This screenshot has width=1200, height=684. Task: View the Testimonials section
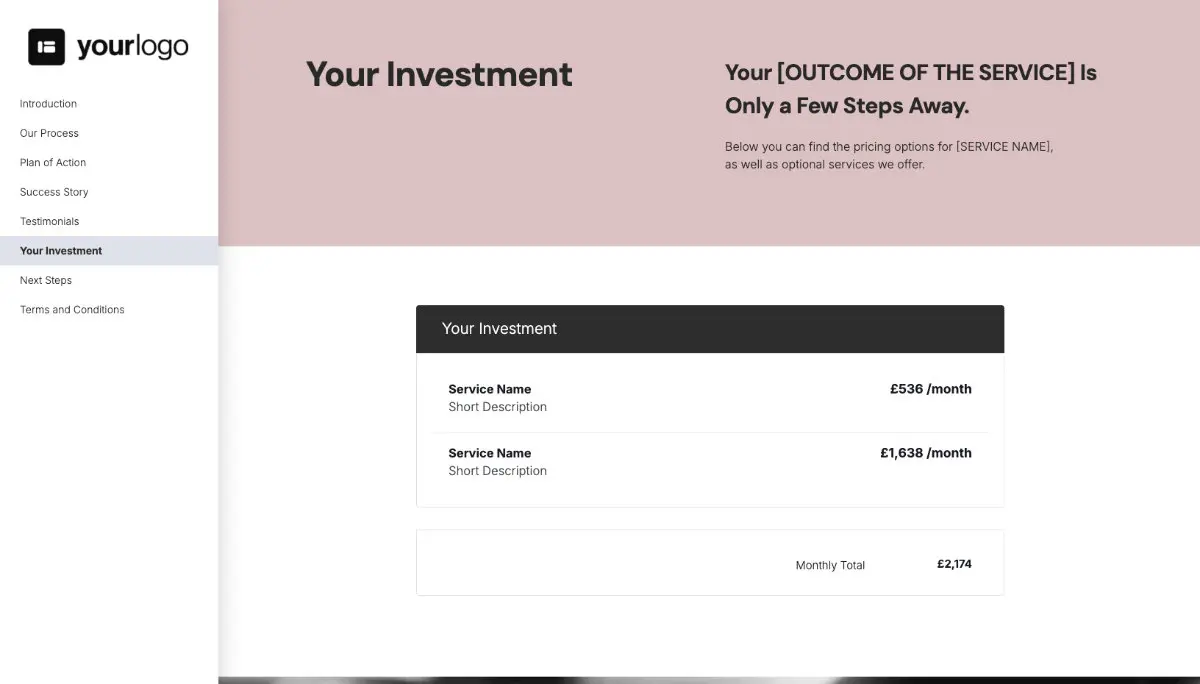[x=49, y=221]
